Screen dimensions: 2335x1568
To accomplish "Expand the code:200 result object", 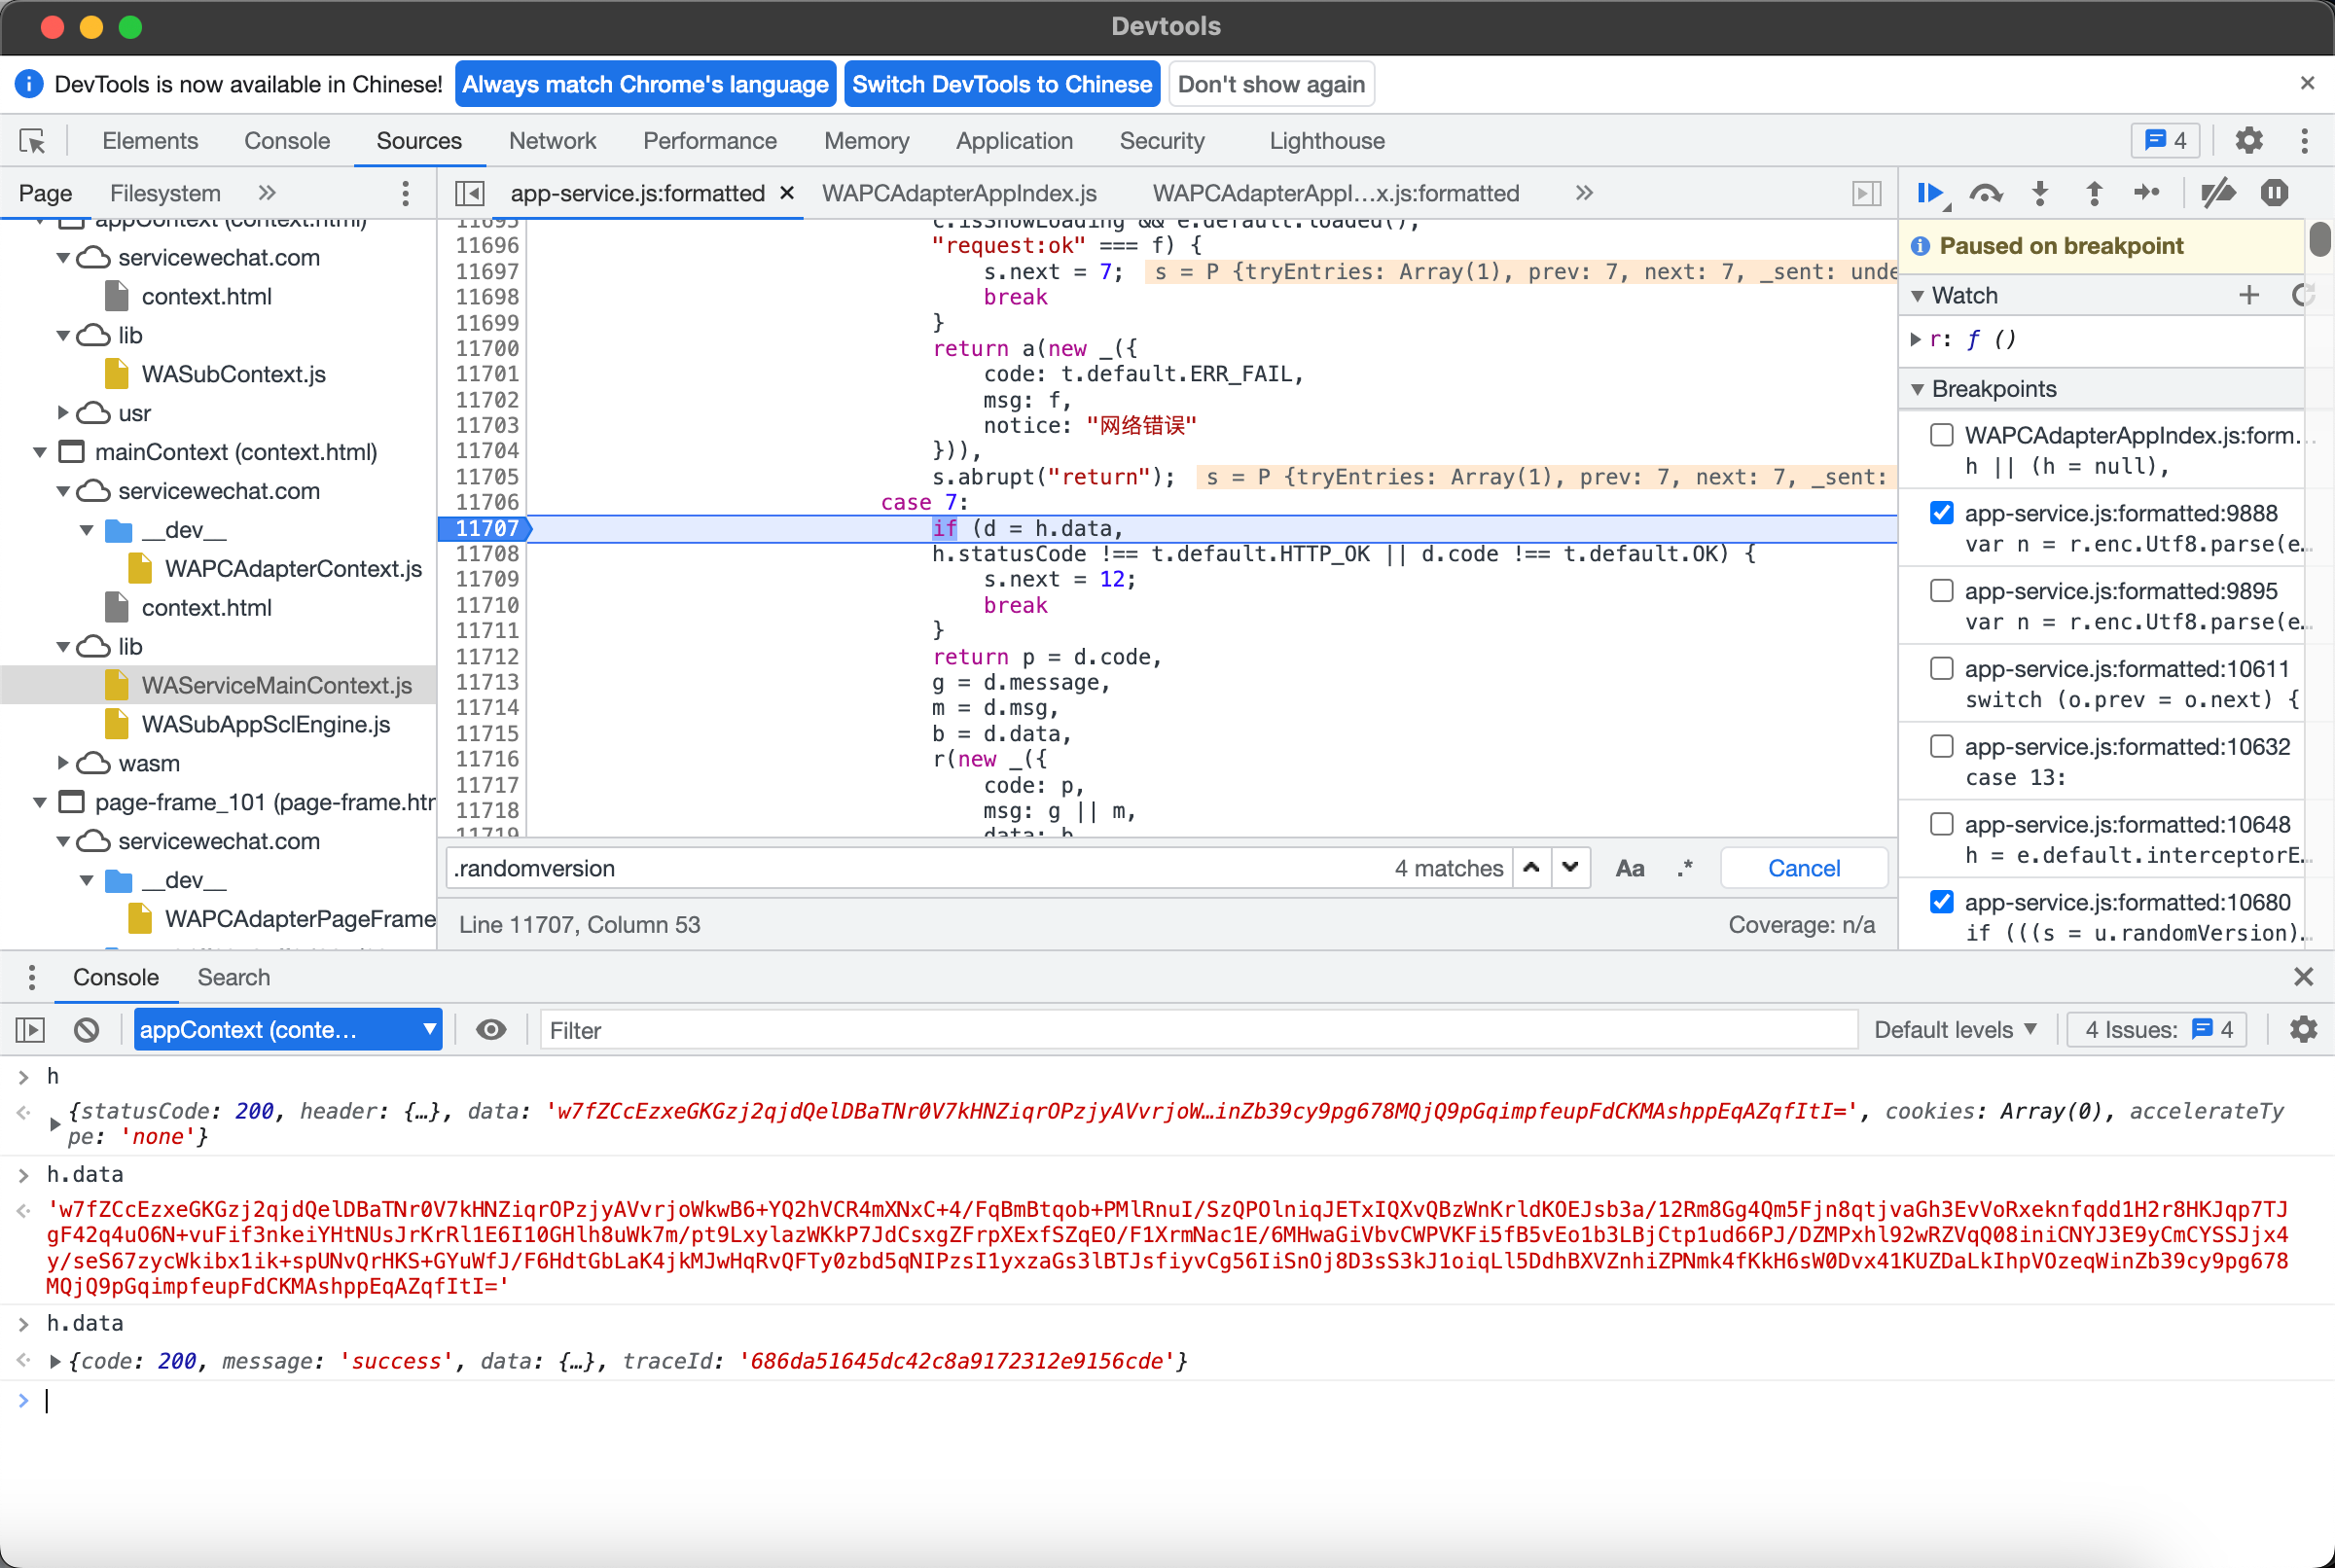I will (x=55, y=1361).
